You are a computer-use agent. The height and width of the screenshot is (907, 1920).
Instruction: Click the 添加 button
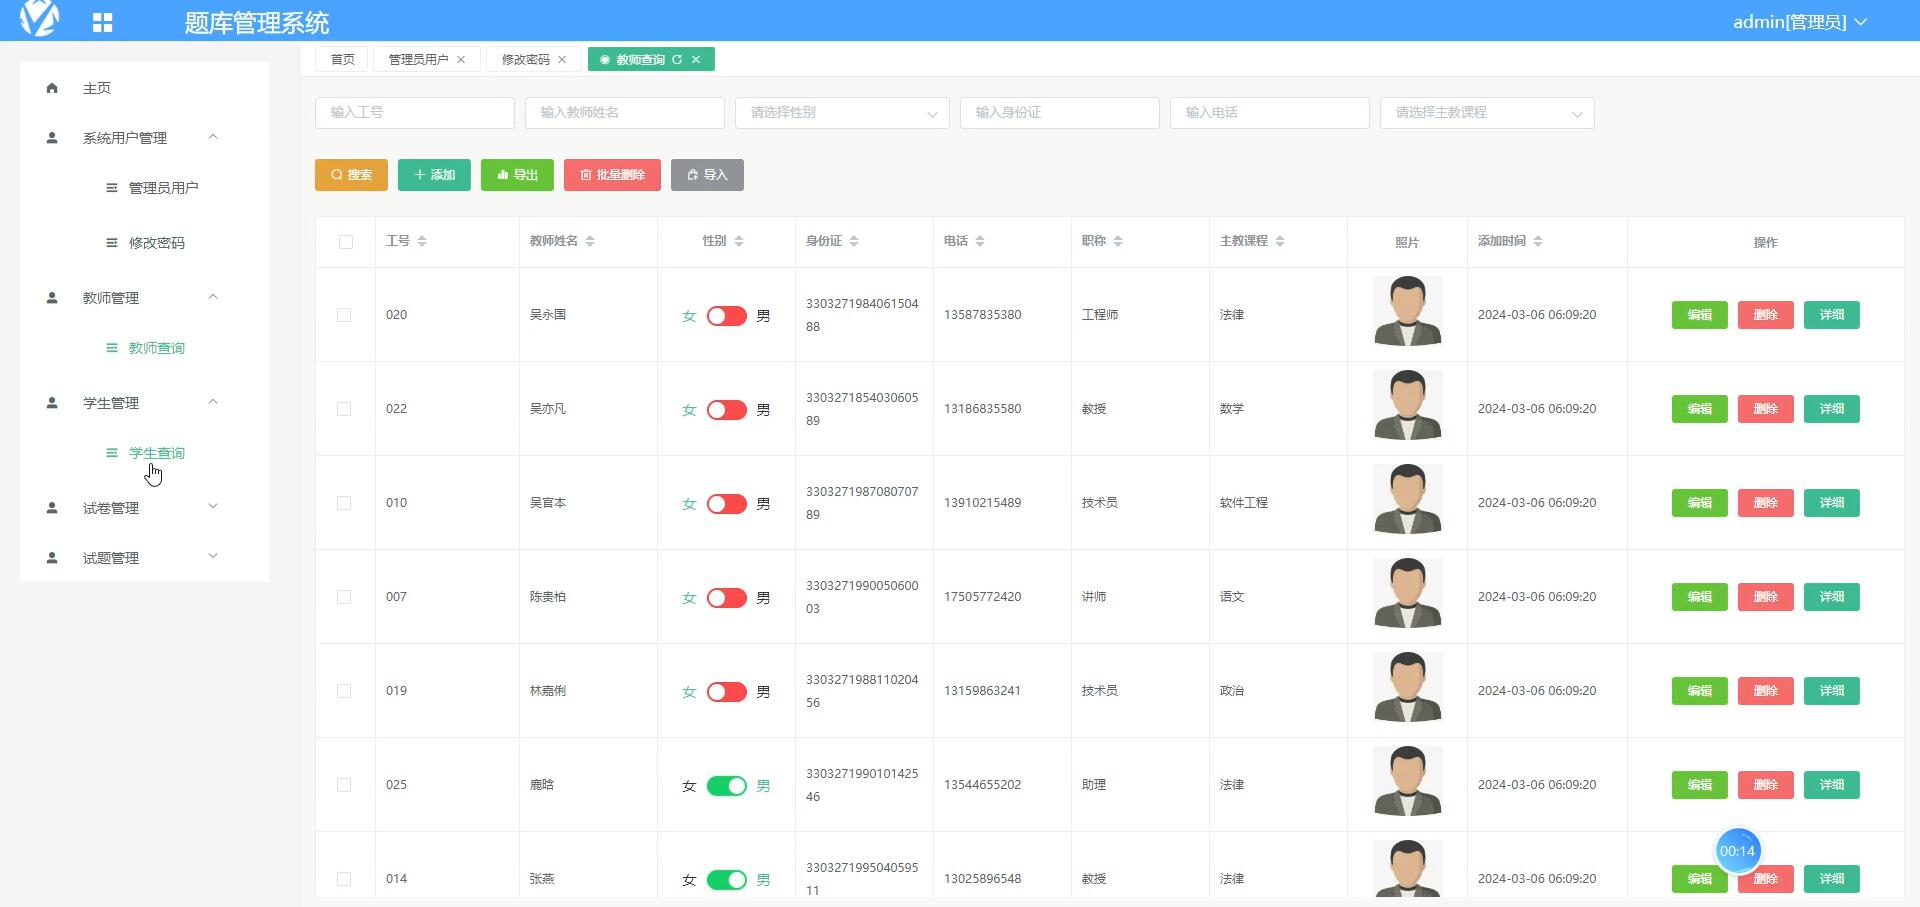tap(434, 175)
